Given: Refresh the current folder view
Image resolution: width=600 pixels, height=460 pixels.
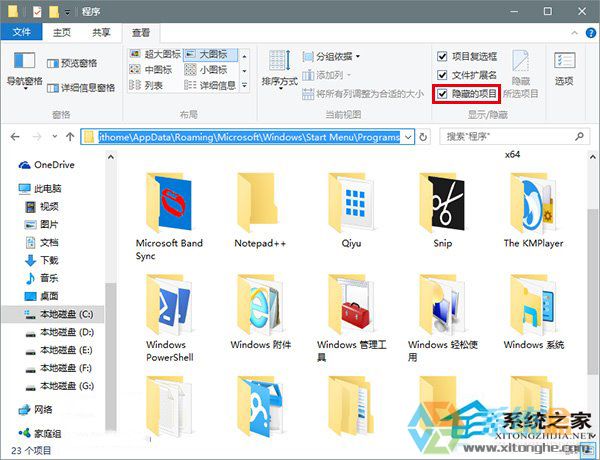Looking at the screenshot, I should click(x=423, y=137).
